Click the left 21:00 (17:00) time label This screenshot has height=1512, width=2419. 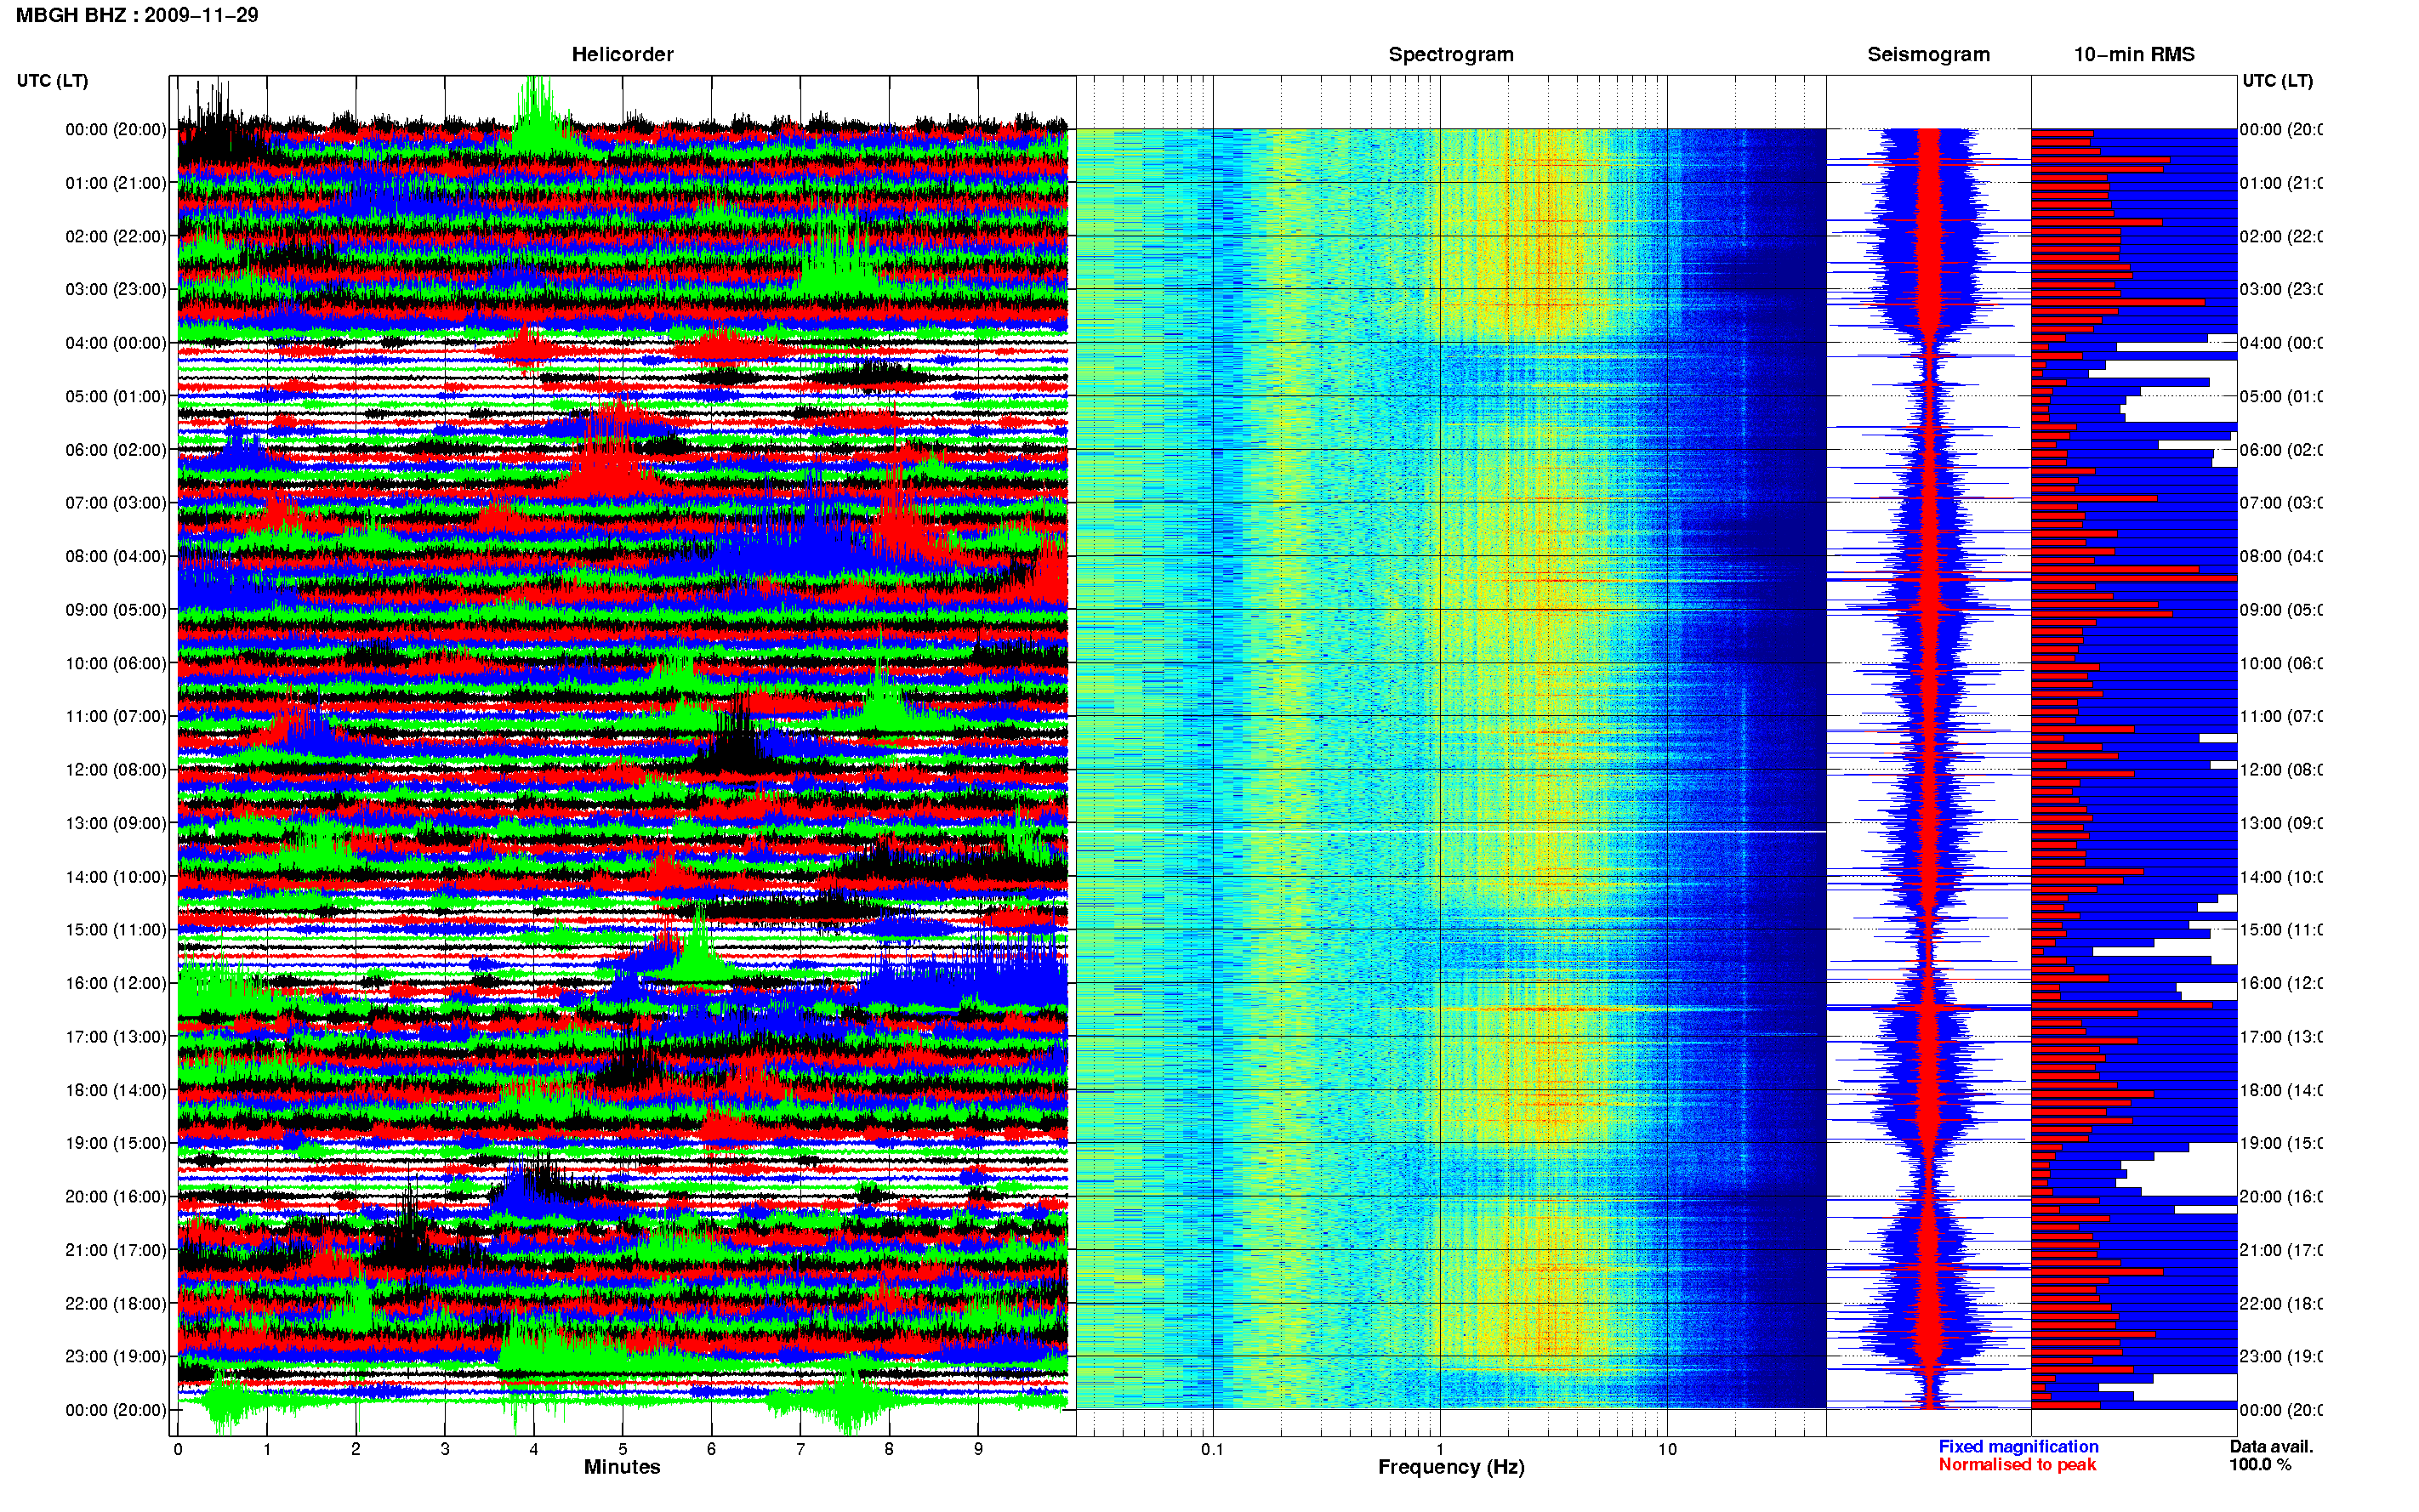point(116,1250)
